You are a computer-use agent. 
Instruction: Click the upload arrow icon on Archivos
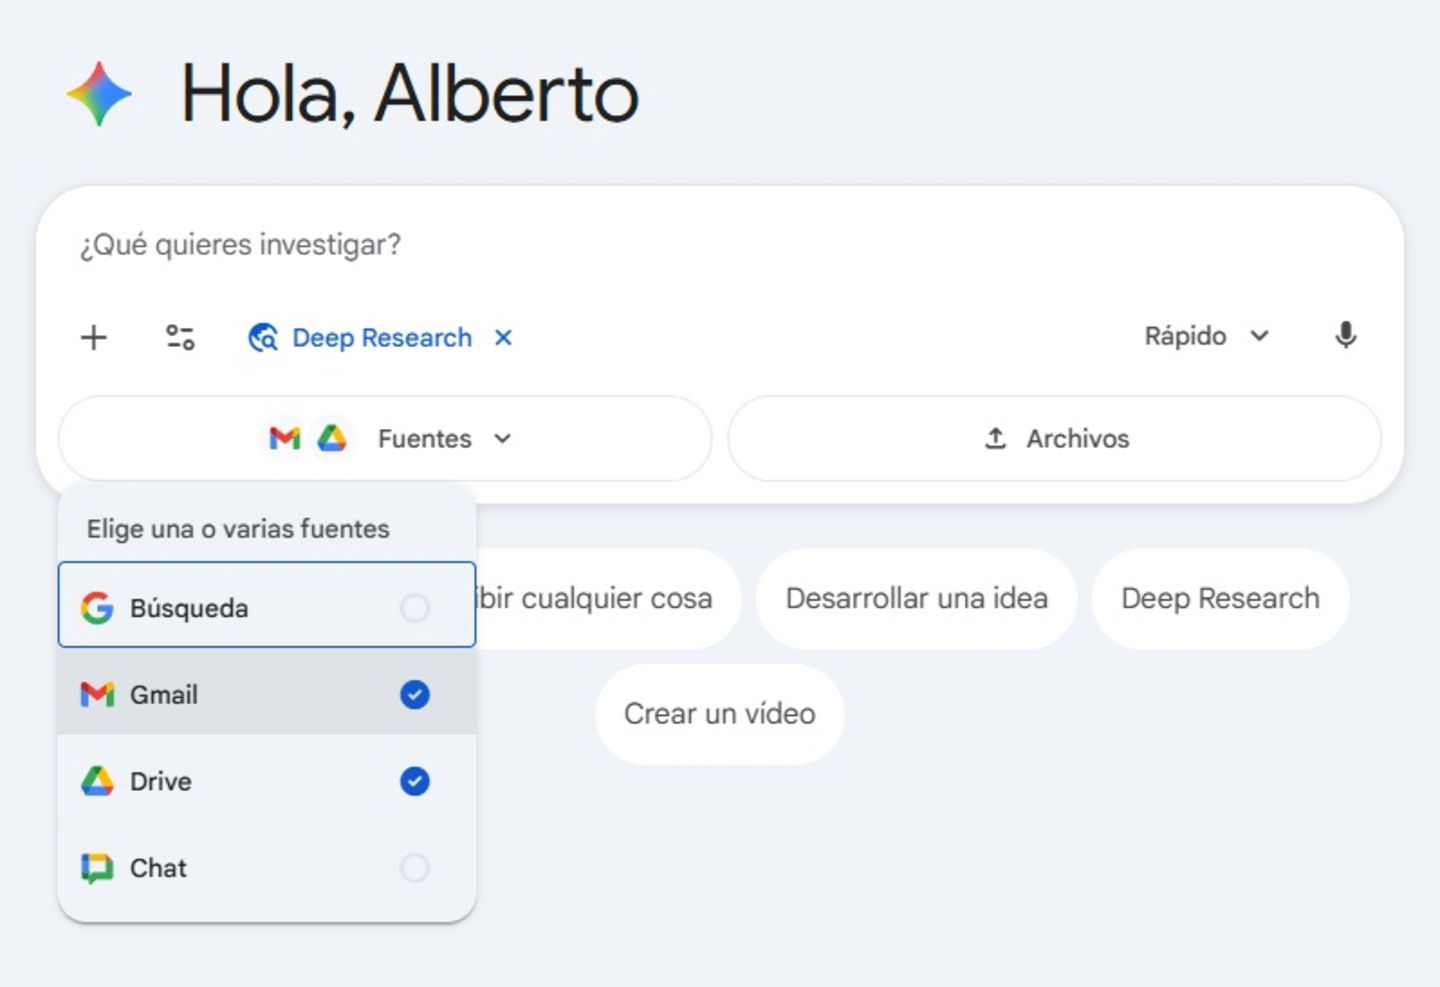(x=996, y=438)
